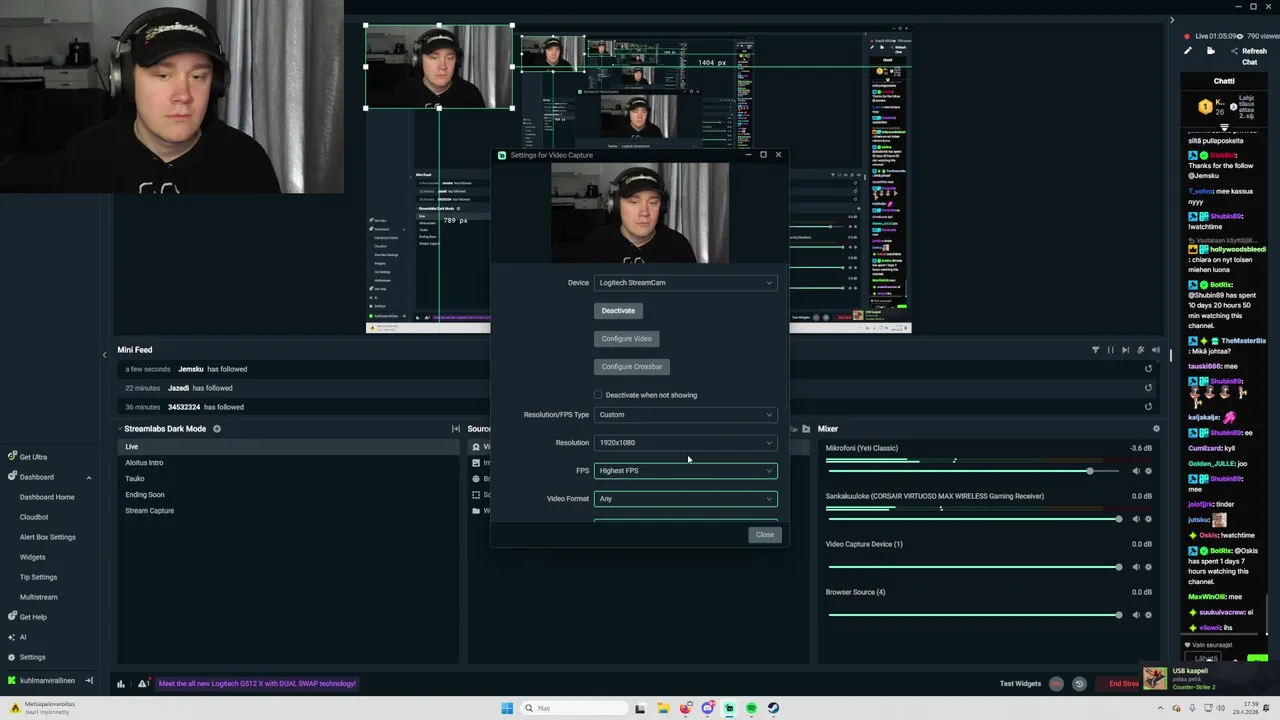The height and width of the screenshot is (720, 1280).
Task: Open the Logitech G512 X promo link
Action: pos(257,684)
